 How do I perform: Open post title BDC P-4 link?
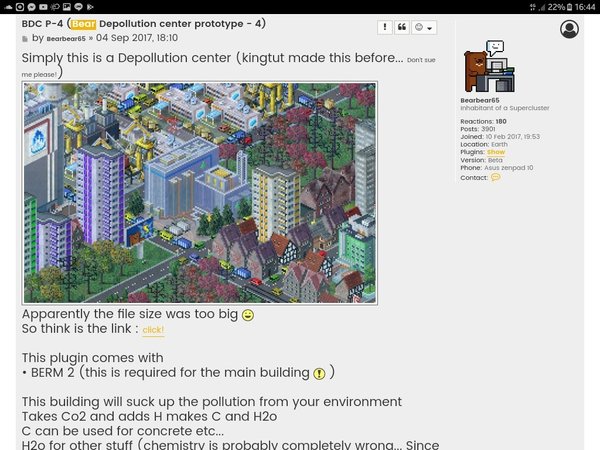(x=143, y=24)
